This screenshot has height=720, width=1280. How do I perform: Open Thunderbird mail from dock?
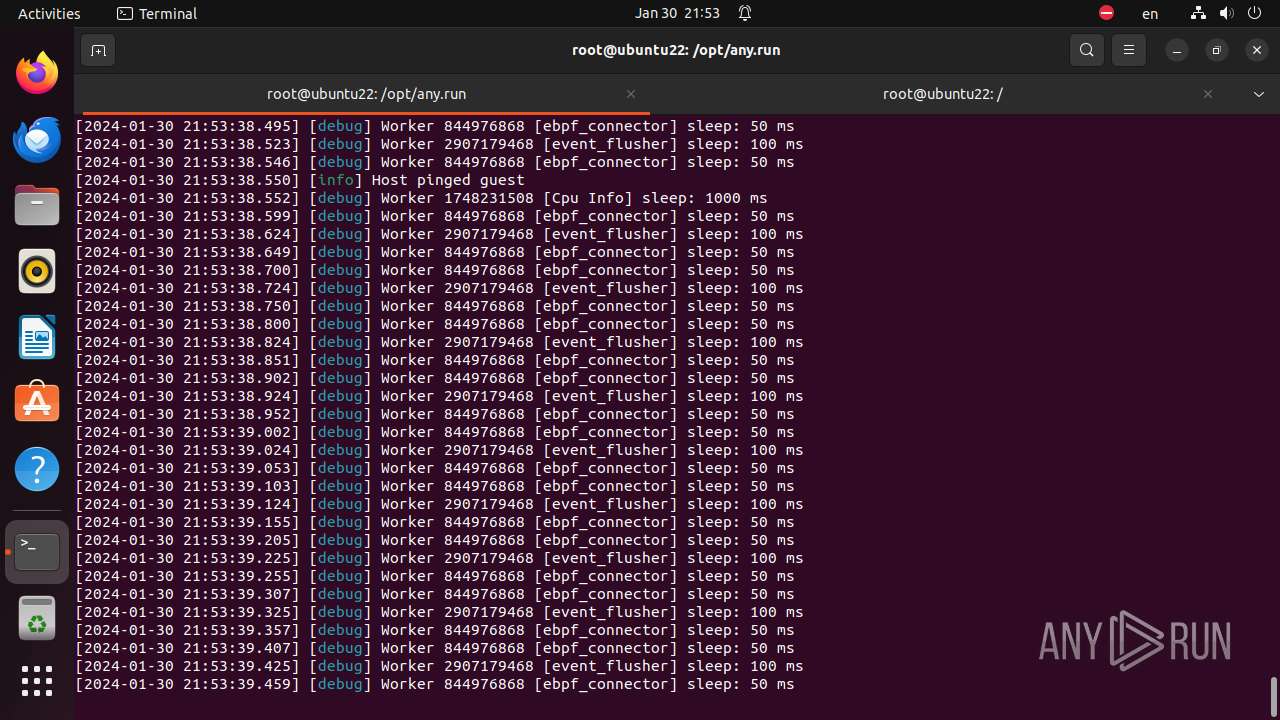point(37,139)
